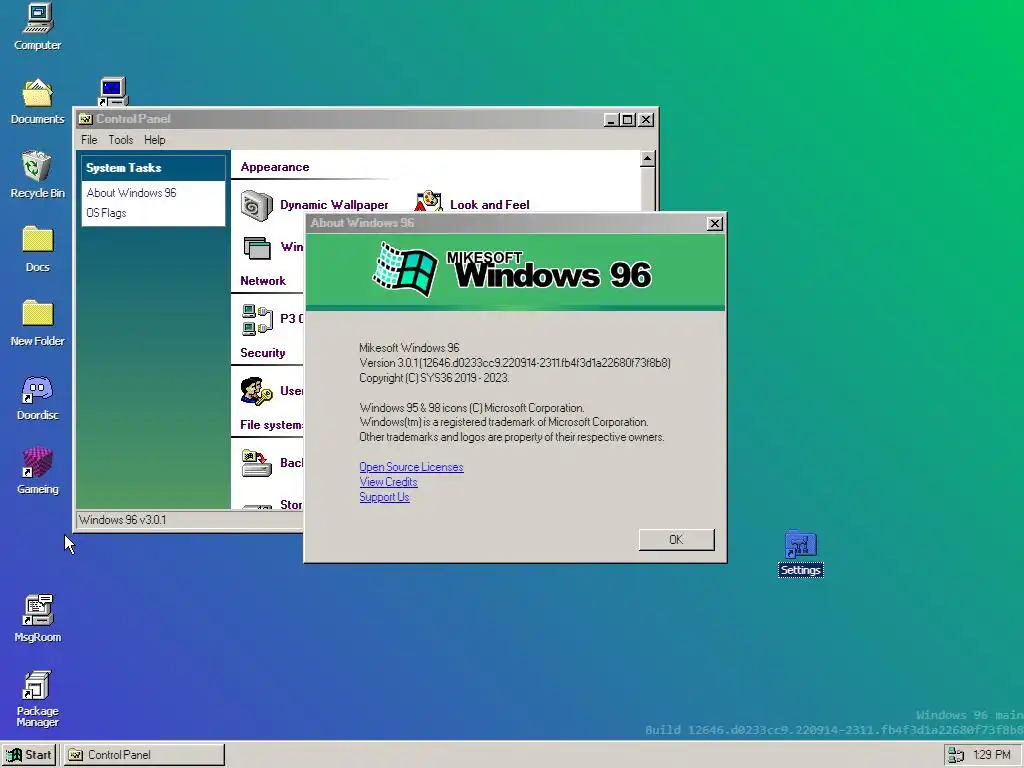Viewport: 1024px width, 768px height.
Task: Select the New Folder desktop icon
Action: [x=38, y=323]
